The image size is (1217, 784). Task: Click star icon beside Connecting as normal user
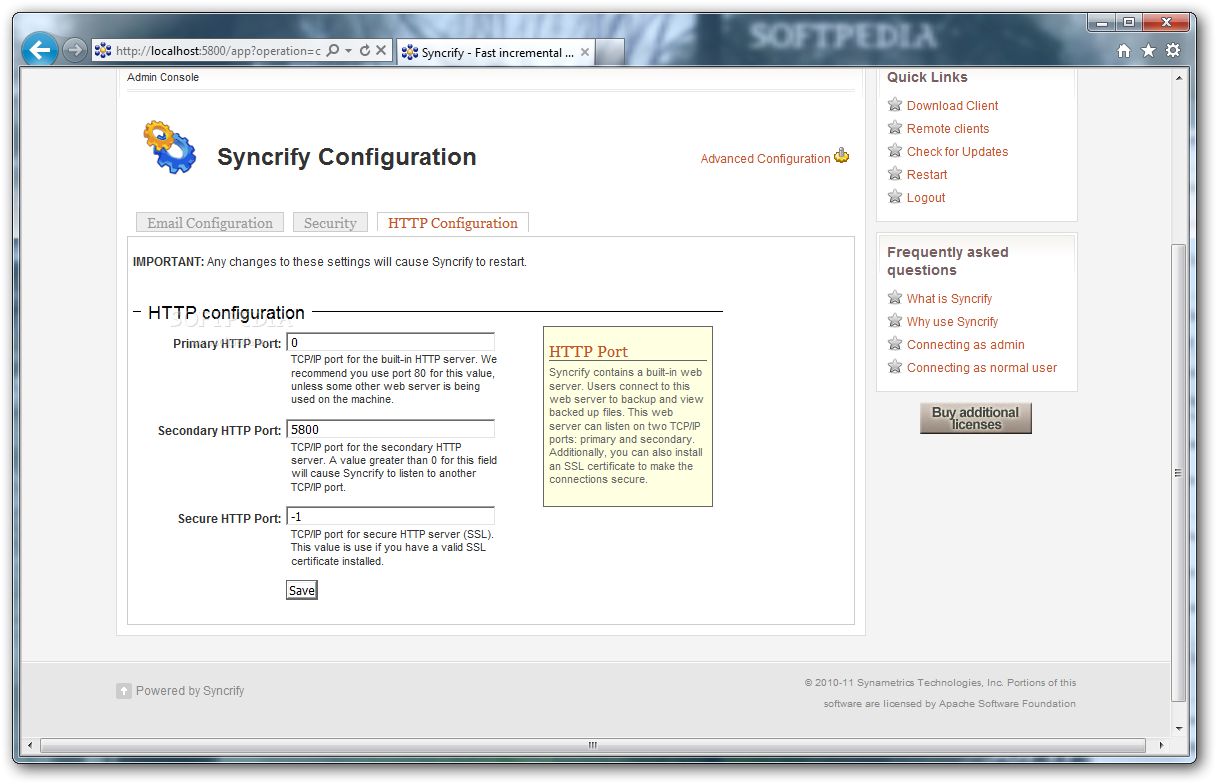[895, 366]
